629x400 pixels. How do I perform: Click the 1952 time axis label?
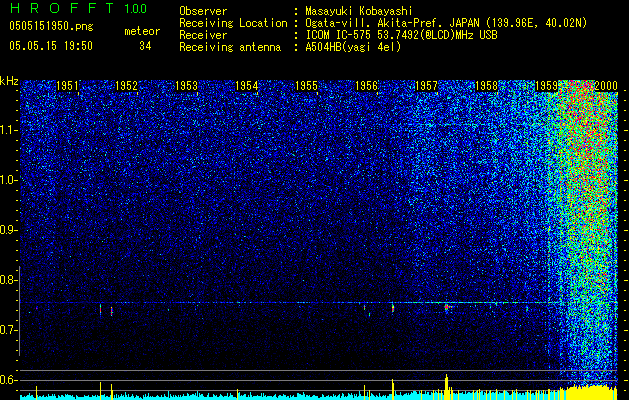126,86
